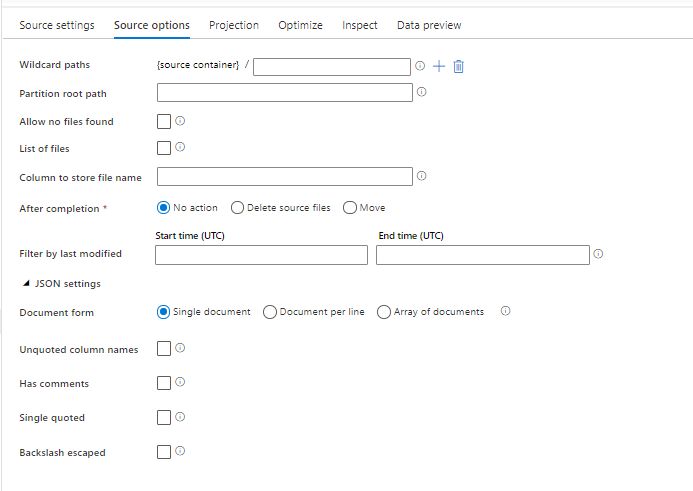Viewport: 693px width, 491px height.
Task: Click info icon for Allow no files found
Action: tap(181, 121)
